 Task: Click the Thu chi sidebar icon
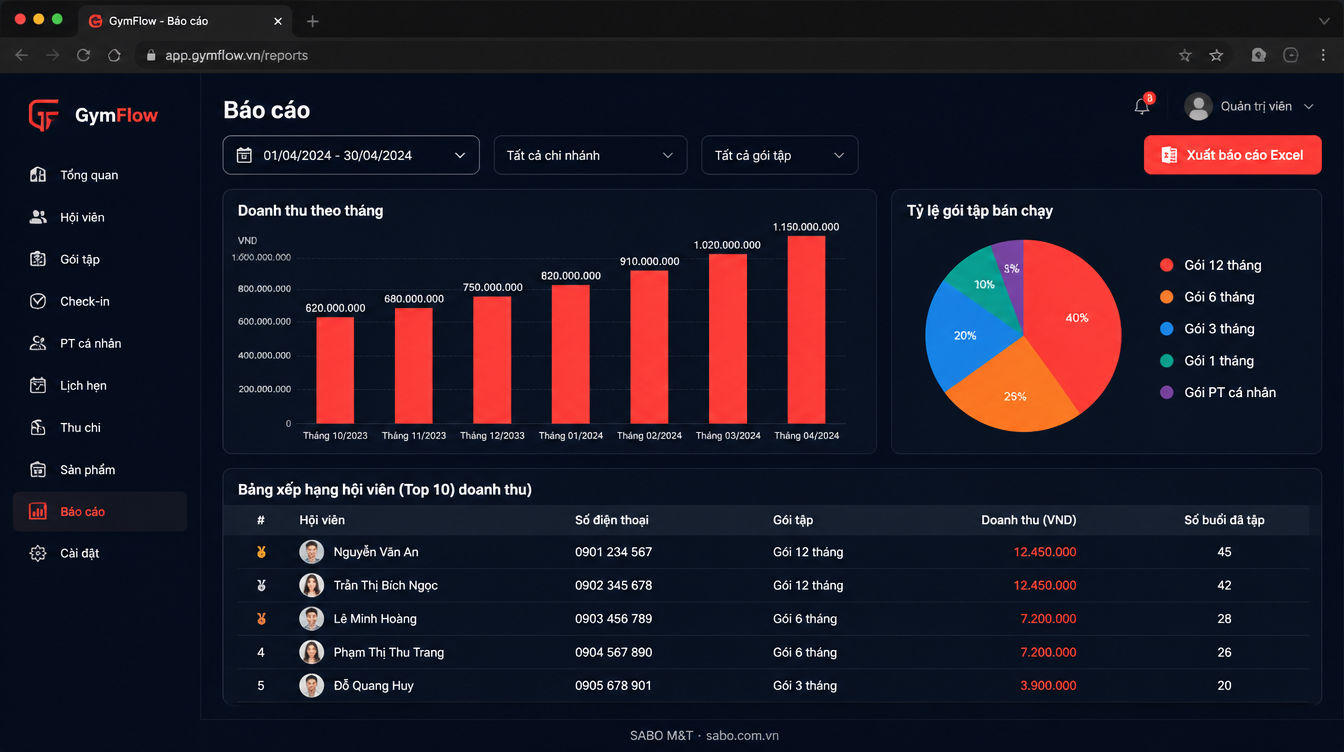pos(38,427)
